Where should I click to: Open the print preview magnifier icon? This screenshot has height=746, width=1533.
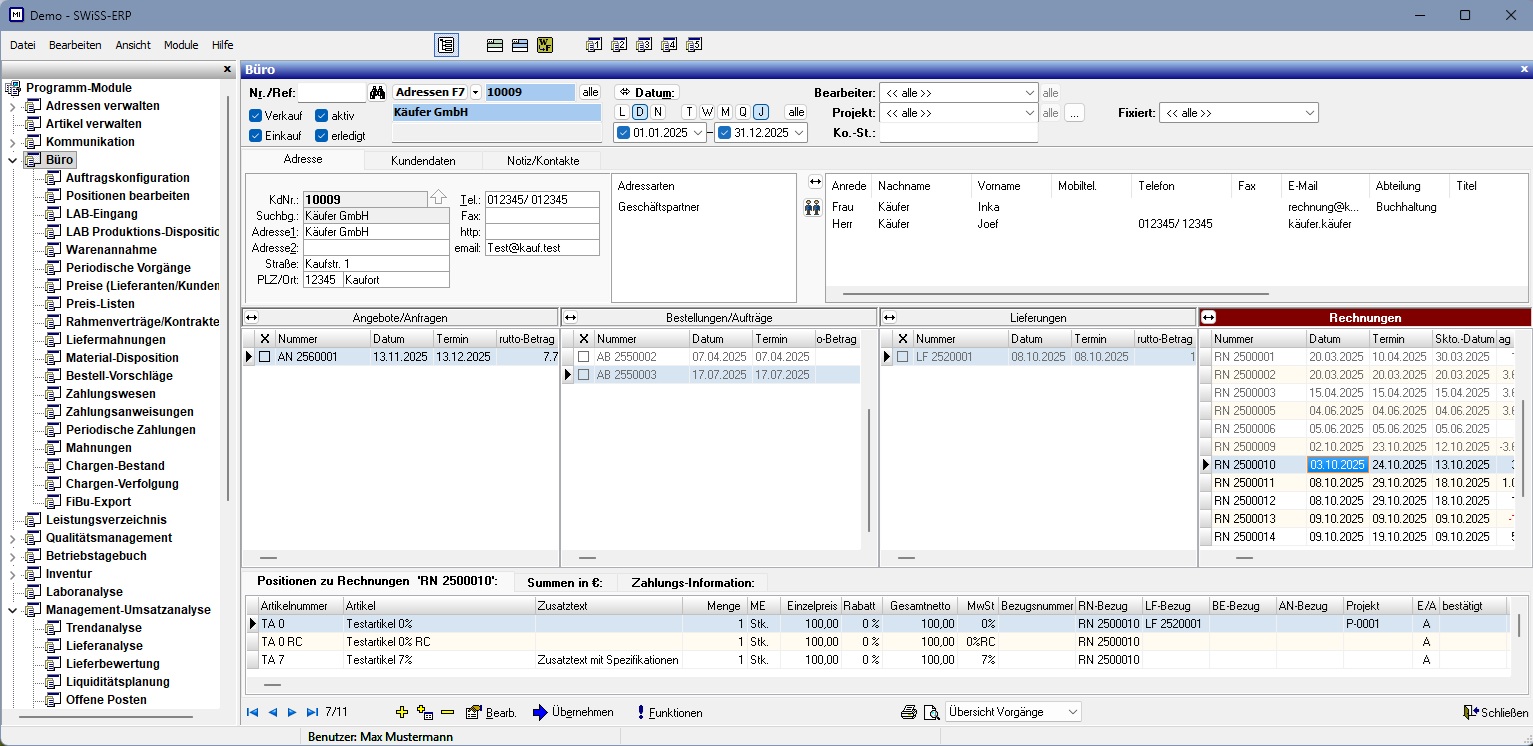(x=931, y=712)
